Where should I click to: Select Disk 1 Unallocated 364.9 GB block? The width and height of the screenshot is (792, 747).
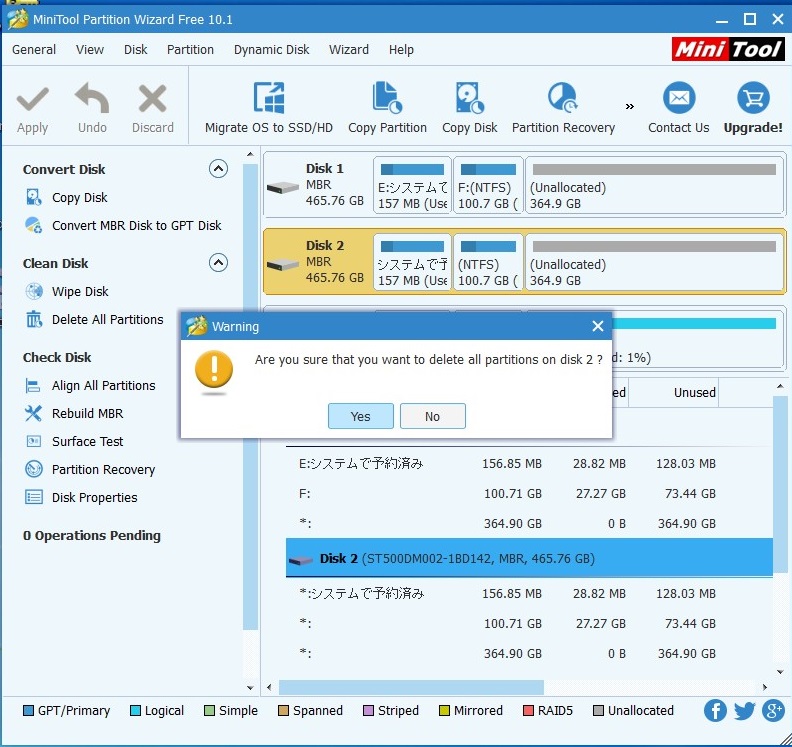(655, 185)
